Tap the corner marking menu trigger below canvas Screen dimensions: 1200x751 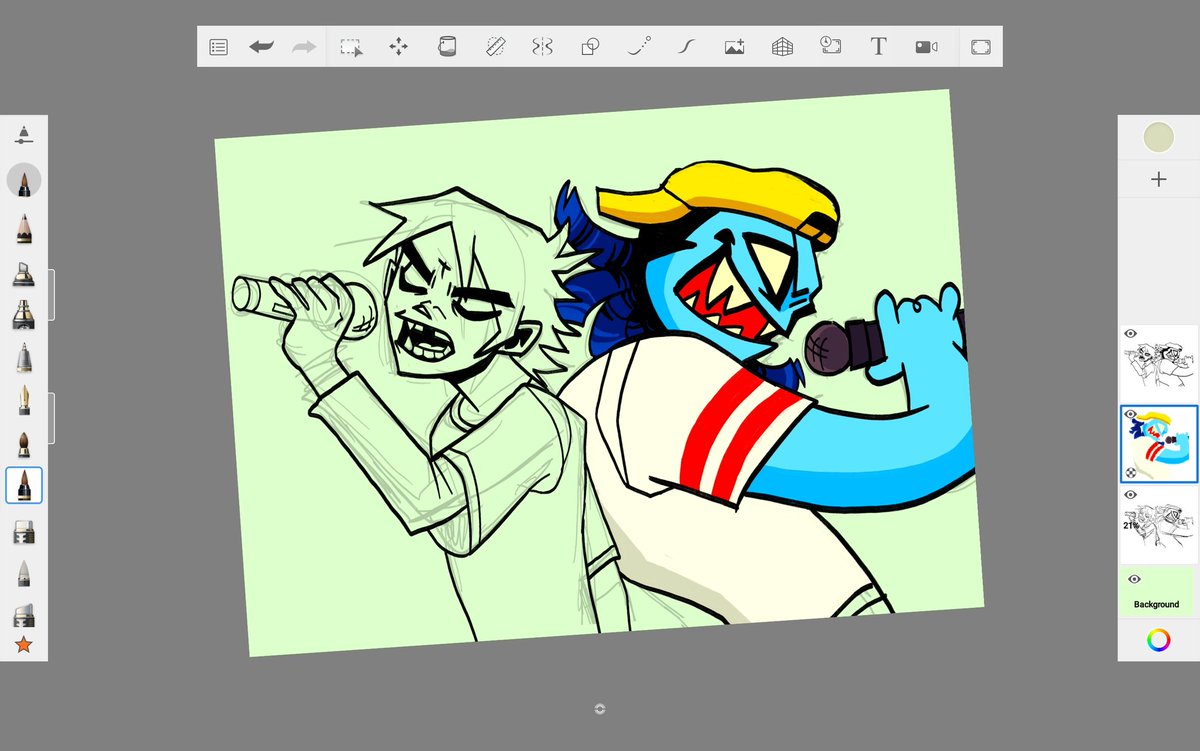[600, 709]
